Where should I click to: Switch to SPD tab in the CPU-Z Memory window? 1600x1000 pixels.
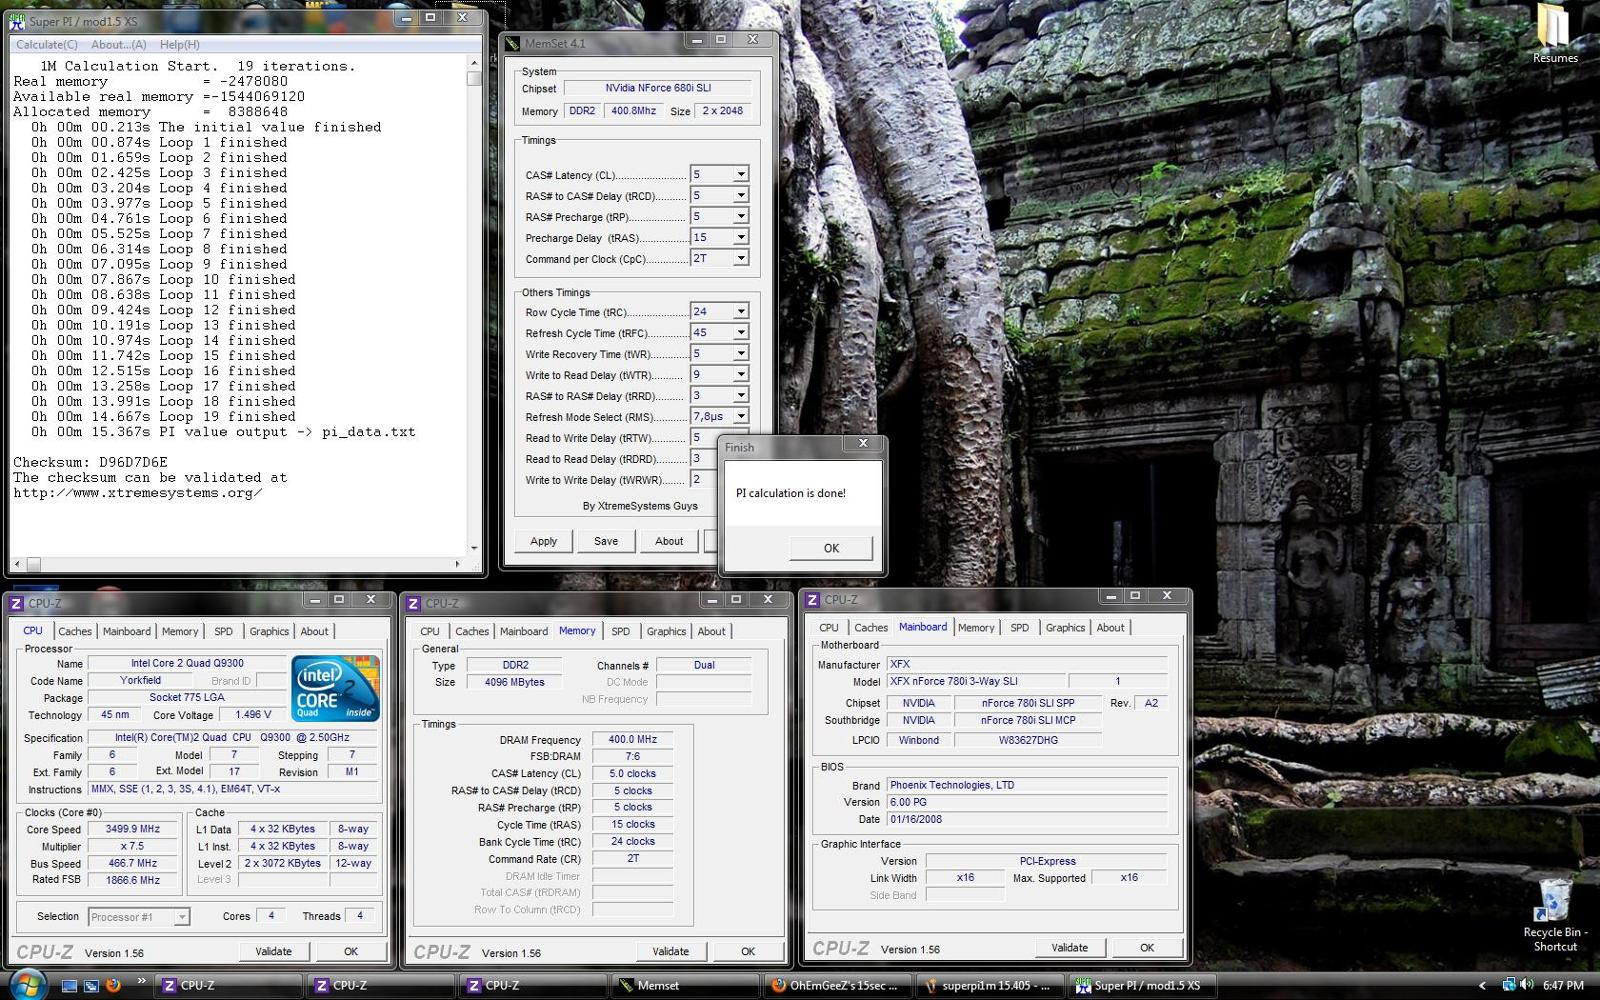(x=621, y=631)
